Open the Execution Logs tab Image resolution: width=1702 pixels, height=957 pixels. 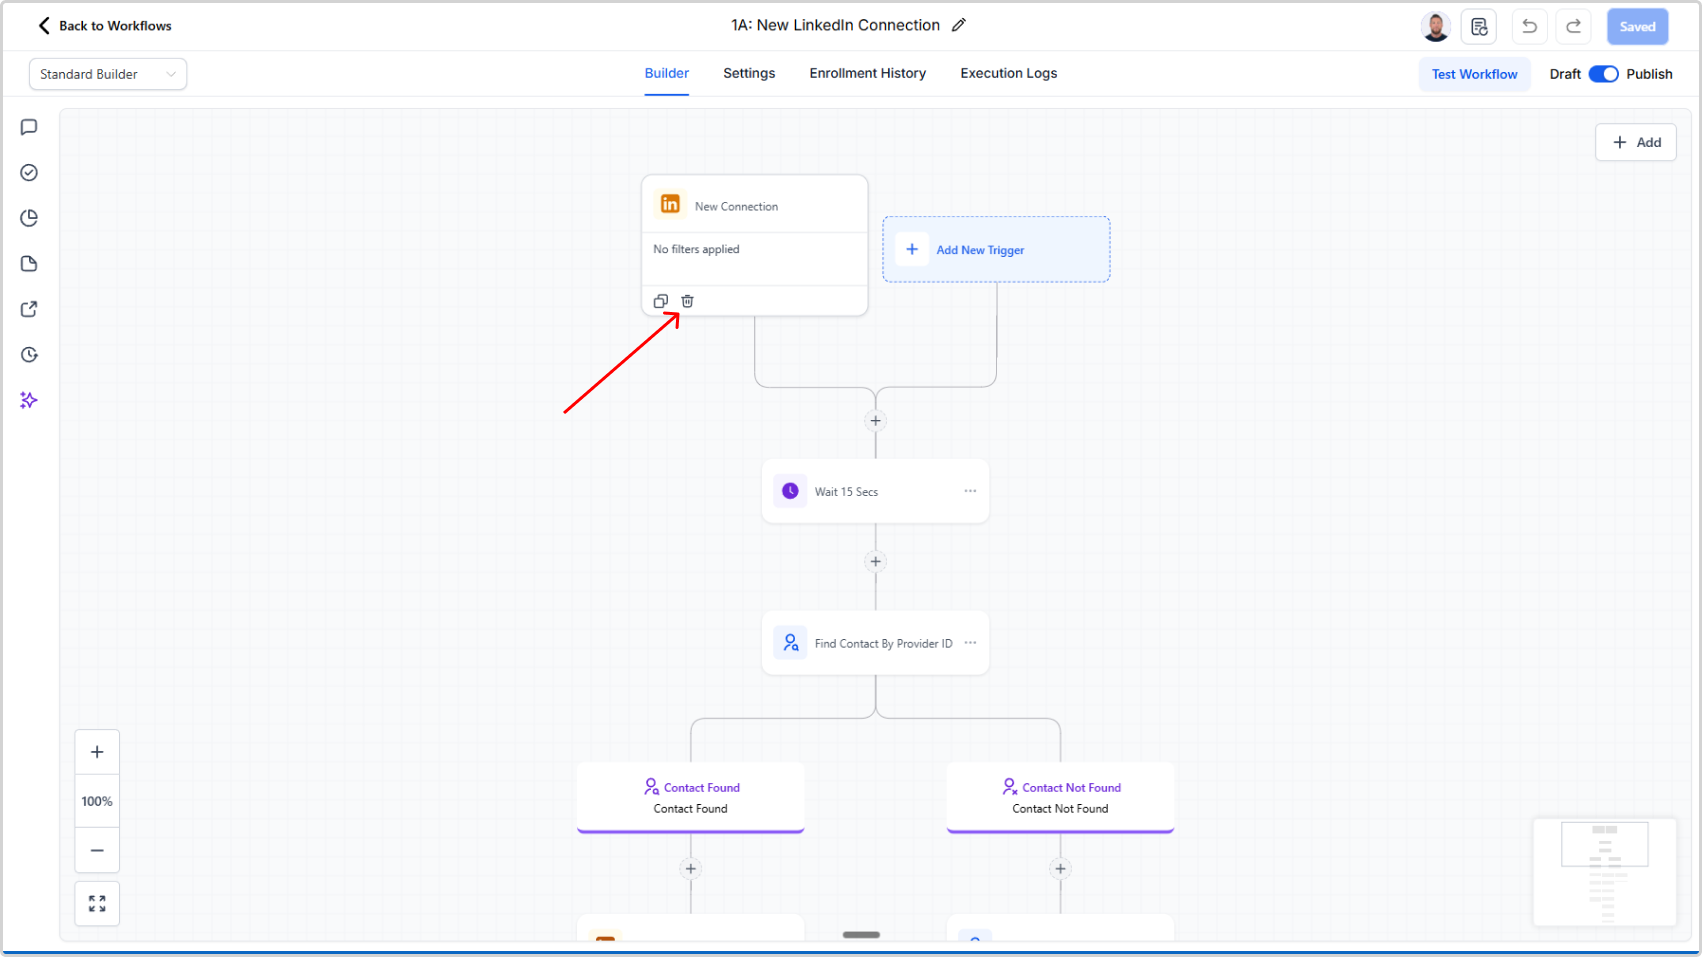[x=1008, y=73]
